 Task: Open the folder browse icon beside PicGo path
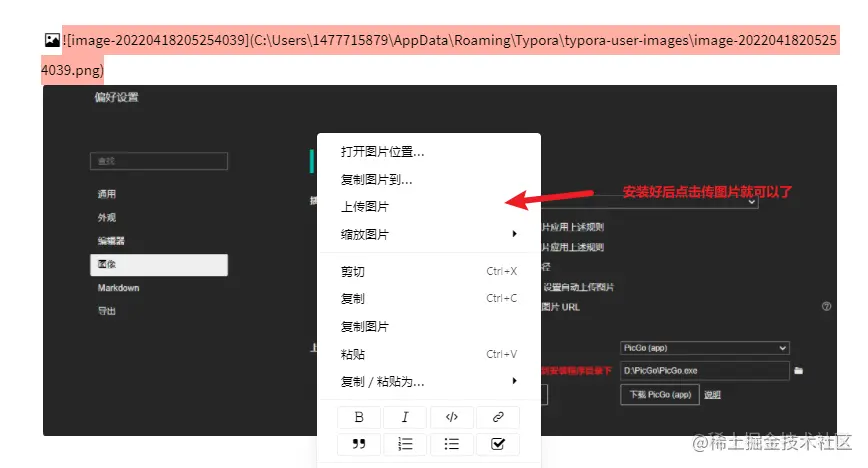(798, 371)
